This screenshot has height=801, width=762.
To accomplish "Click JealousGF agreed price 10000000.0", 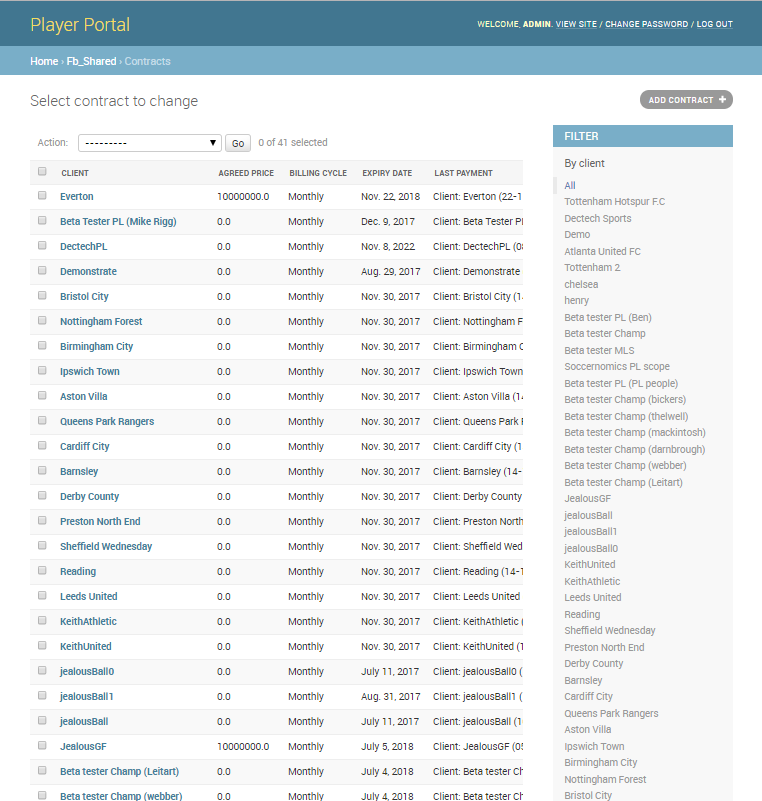I will tap(243, 747).
